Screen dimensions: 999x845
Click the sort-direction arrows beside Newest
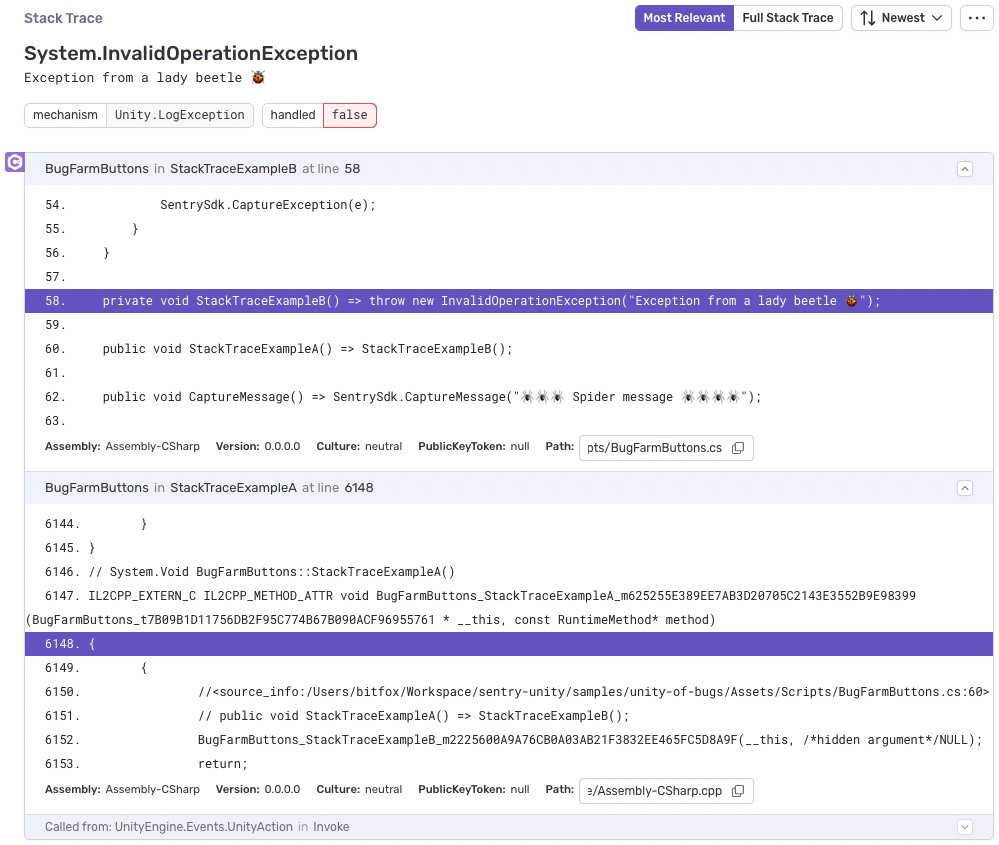(x=869, y=17)
